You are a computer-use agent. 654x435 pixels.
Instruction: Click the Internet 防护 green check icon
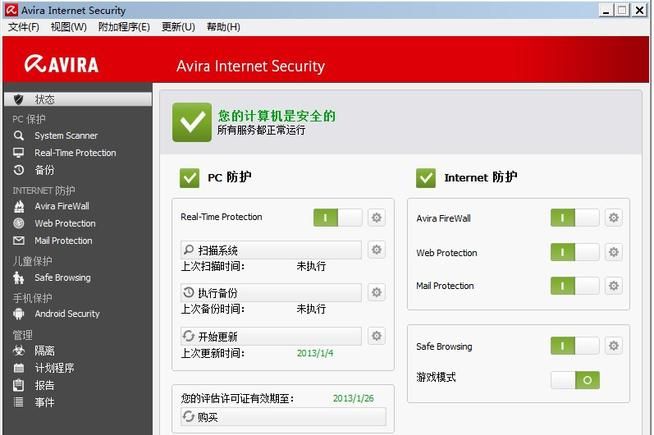tap(426, 178)
